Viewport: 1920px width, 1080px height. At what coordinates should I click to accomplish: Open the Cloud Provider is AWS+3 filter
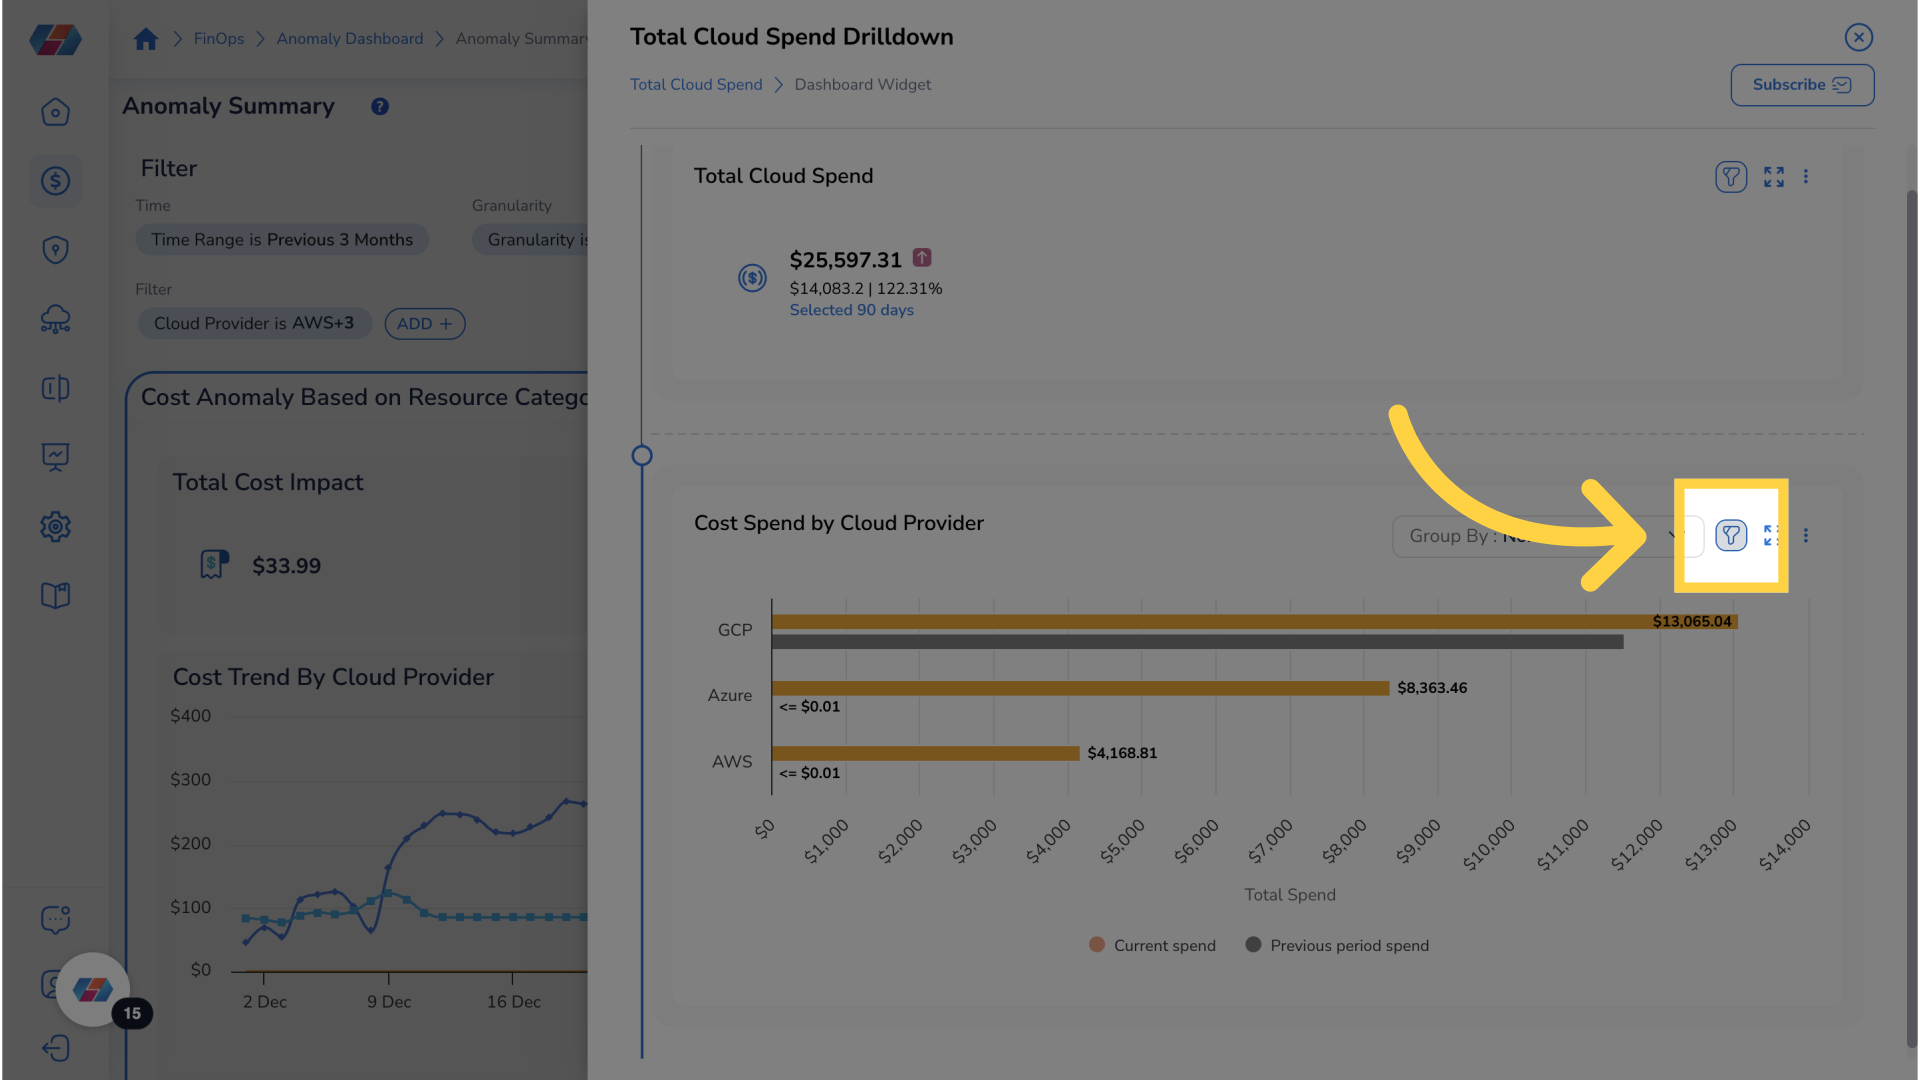pyautogui.click(x=254, y=323)
